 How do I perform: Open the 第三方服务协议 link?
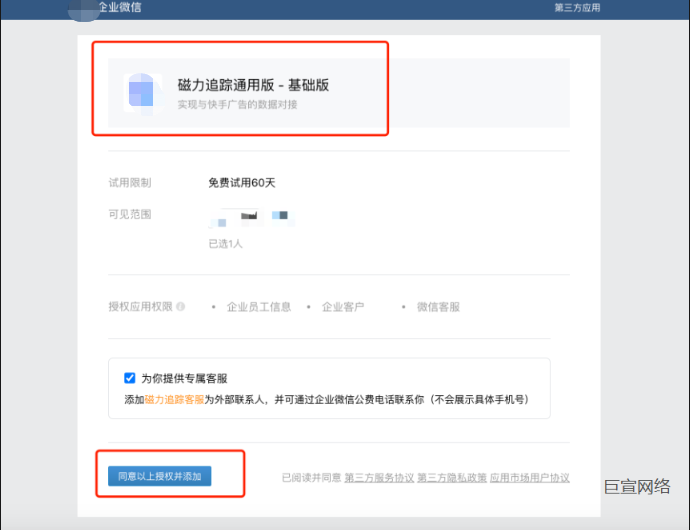(379, 478)
